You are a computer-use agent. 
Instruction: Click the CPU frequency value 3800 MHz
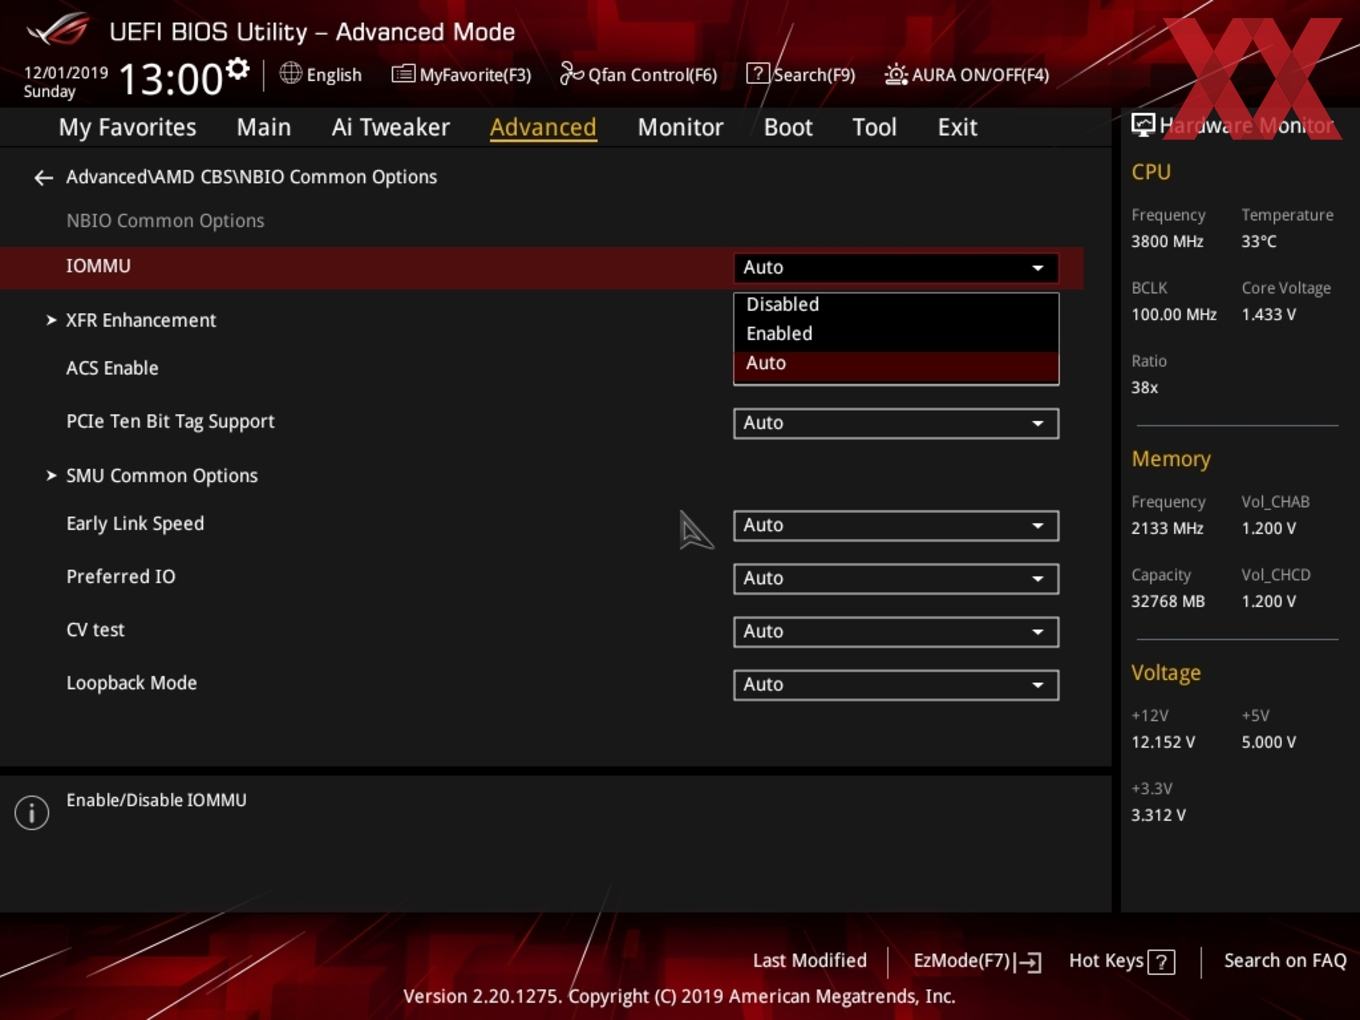click(x=1167, y=241)
